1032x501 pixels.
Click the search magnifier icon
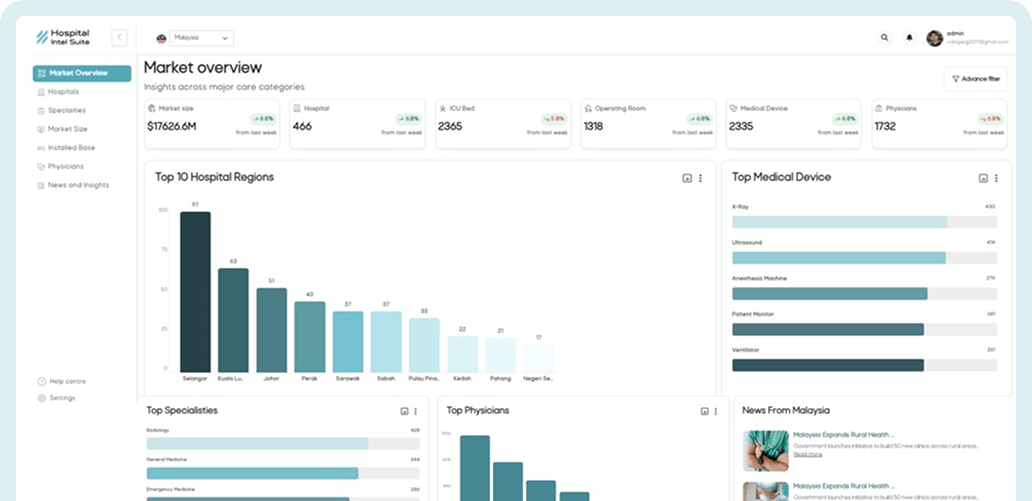point(884,38)
